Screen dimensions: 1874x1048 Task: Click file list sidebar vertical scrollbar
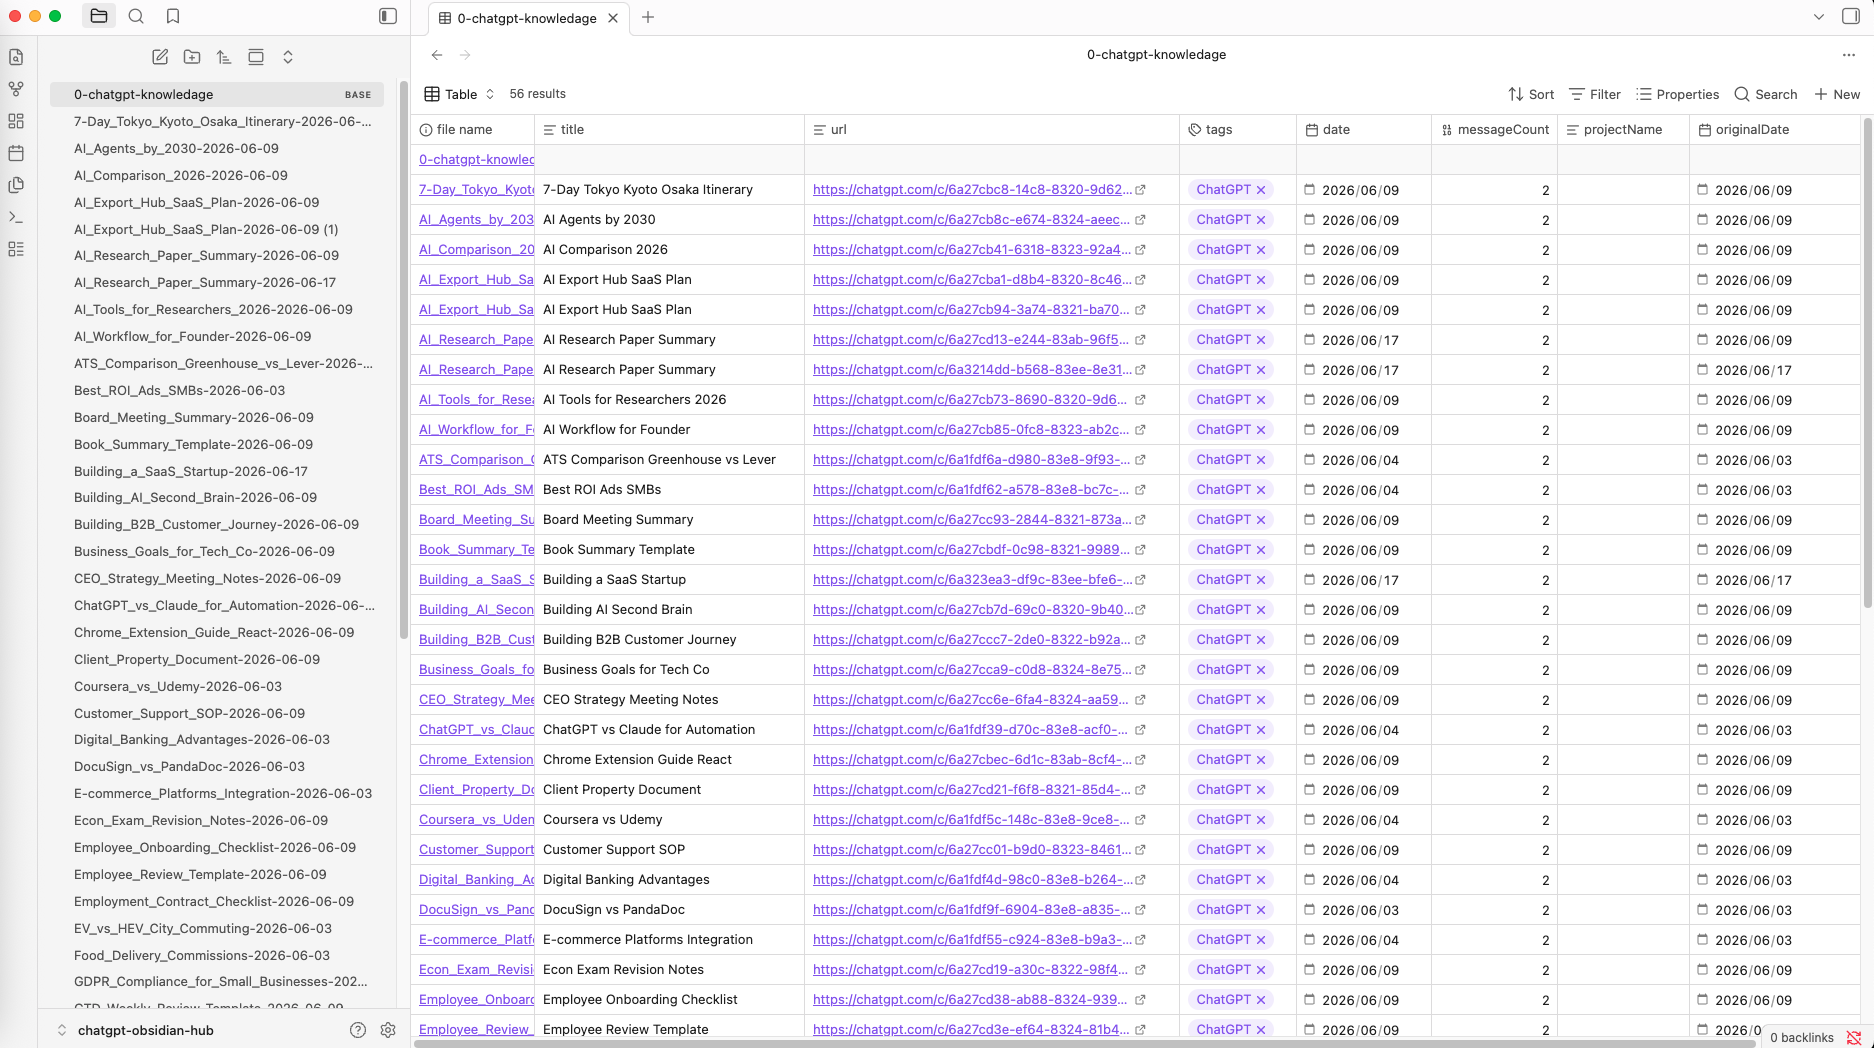pos(403,360)
